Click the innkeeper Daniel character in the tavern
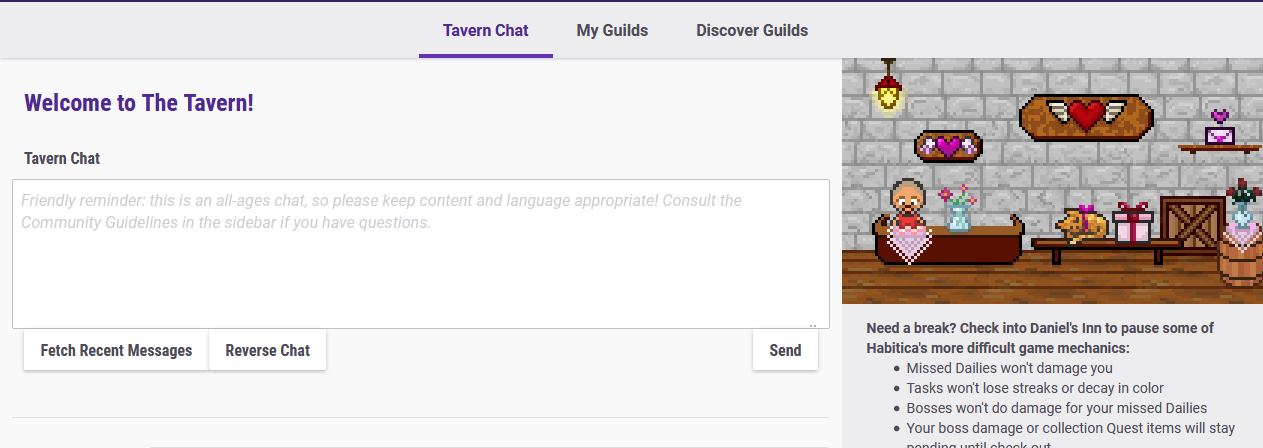 [x=907, y=207]
